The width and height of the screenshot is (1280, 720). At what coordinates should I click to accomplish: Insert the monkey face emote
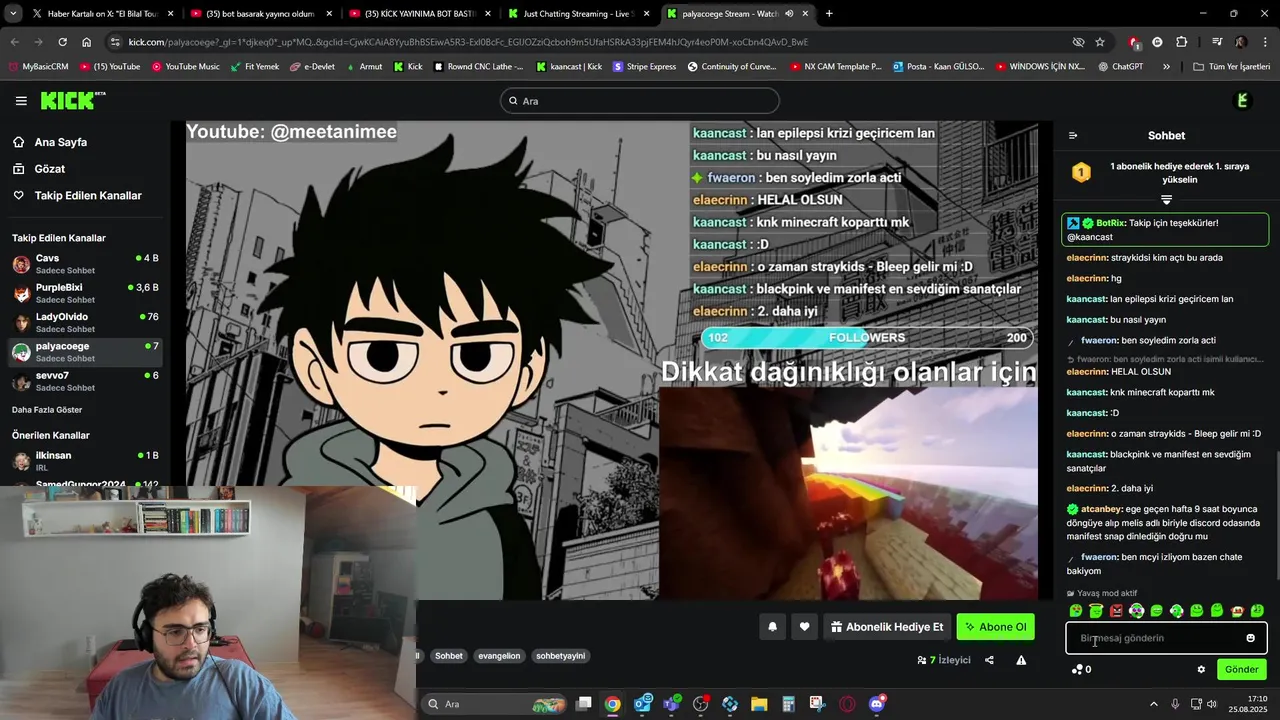[1237, 611]
